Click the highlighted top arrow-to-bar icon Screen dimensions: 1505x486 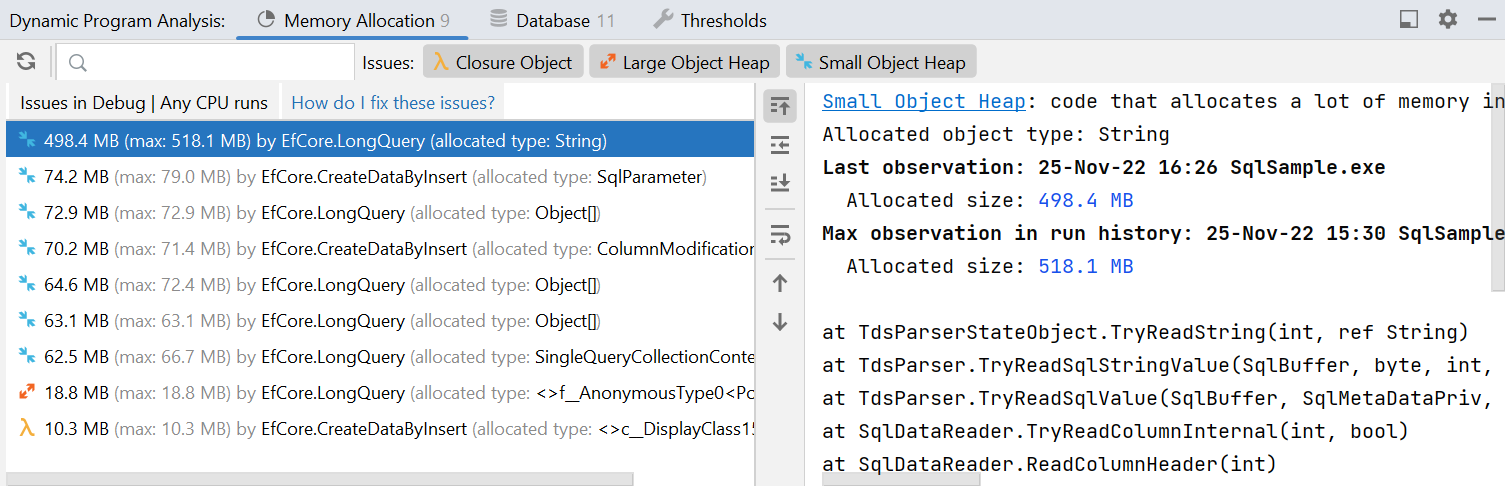[x=780, y=106]
